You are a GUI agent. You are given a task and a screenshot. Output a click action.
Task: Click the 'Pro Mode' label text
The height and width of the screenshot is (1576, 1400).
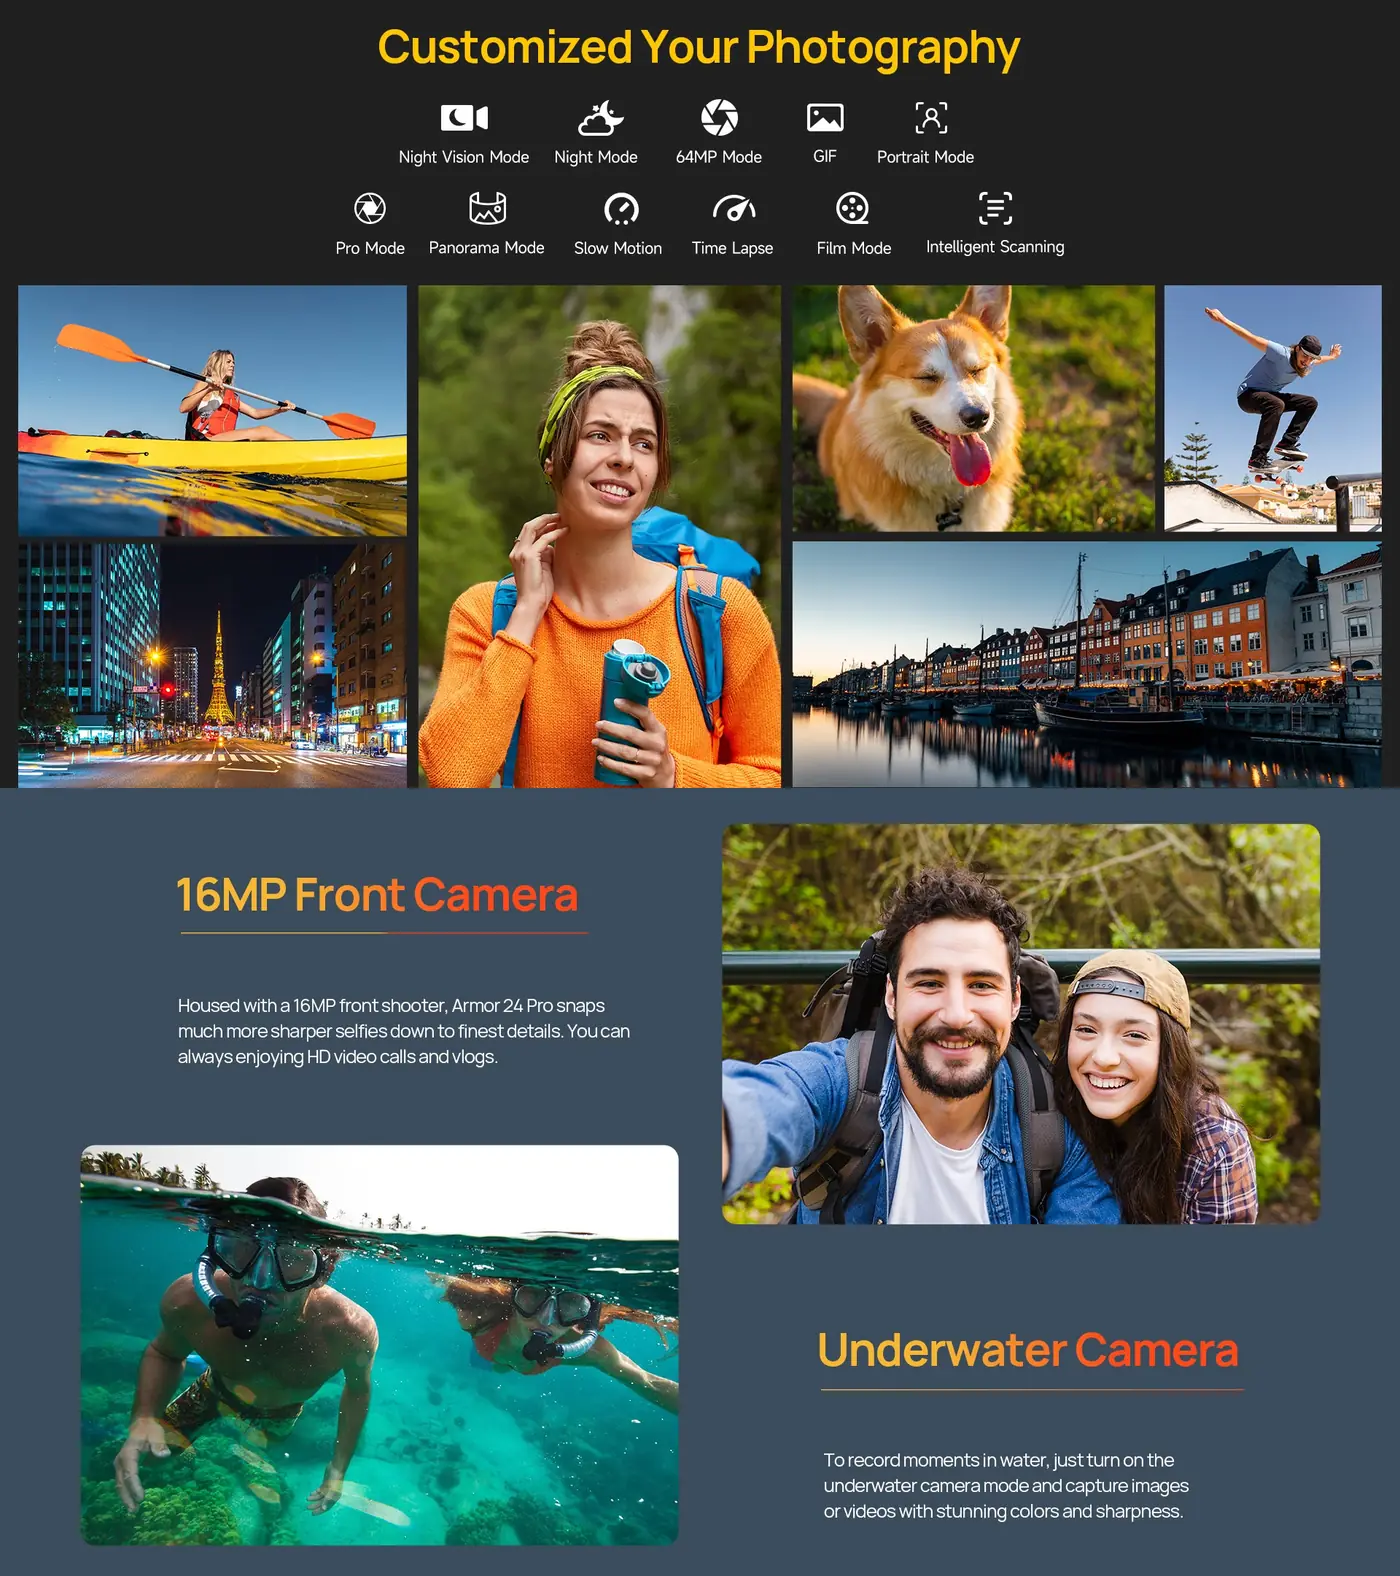pos(370,248)
